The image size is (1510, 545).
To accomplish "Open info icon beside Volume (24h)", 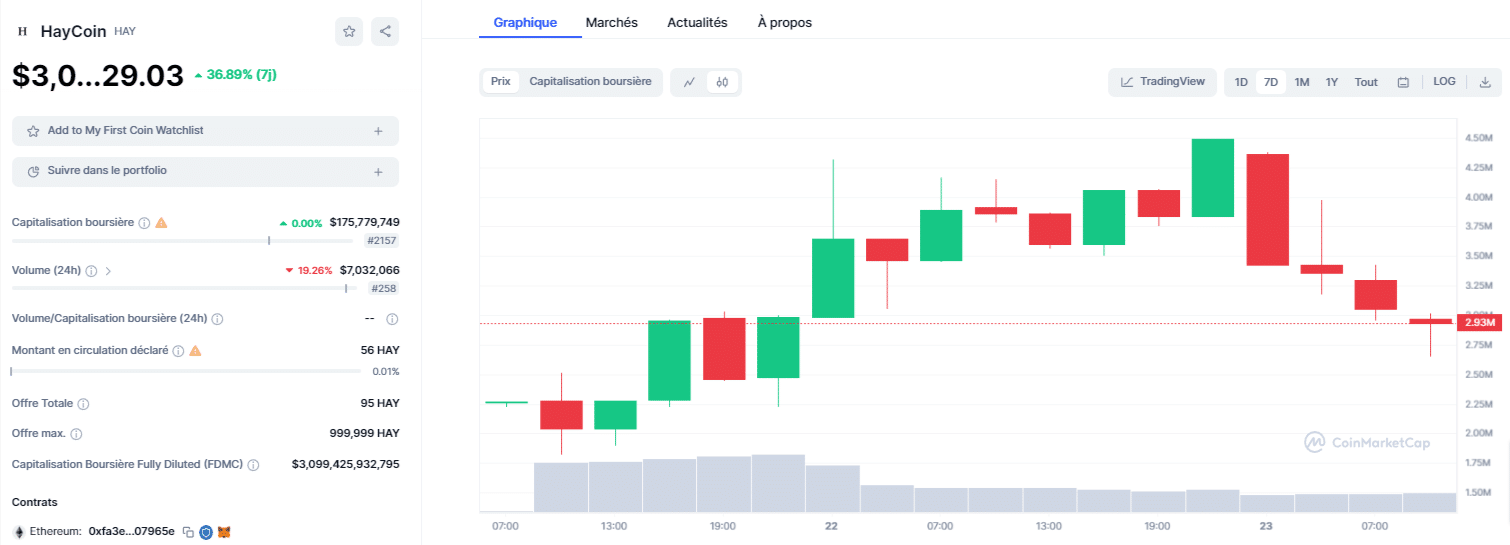I will tap(92, 271).
